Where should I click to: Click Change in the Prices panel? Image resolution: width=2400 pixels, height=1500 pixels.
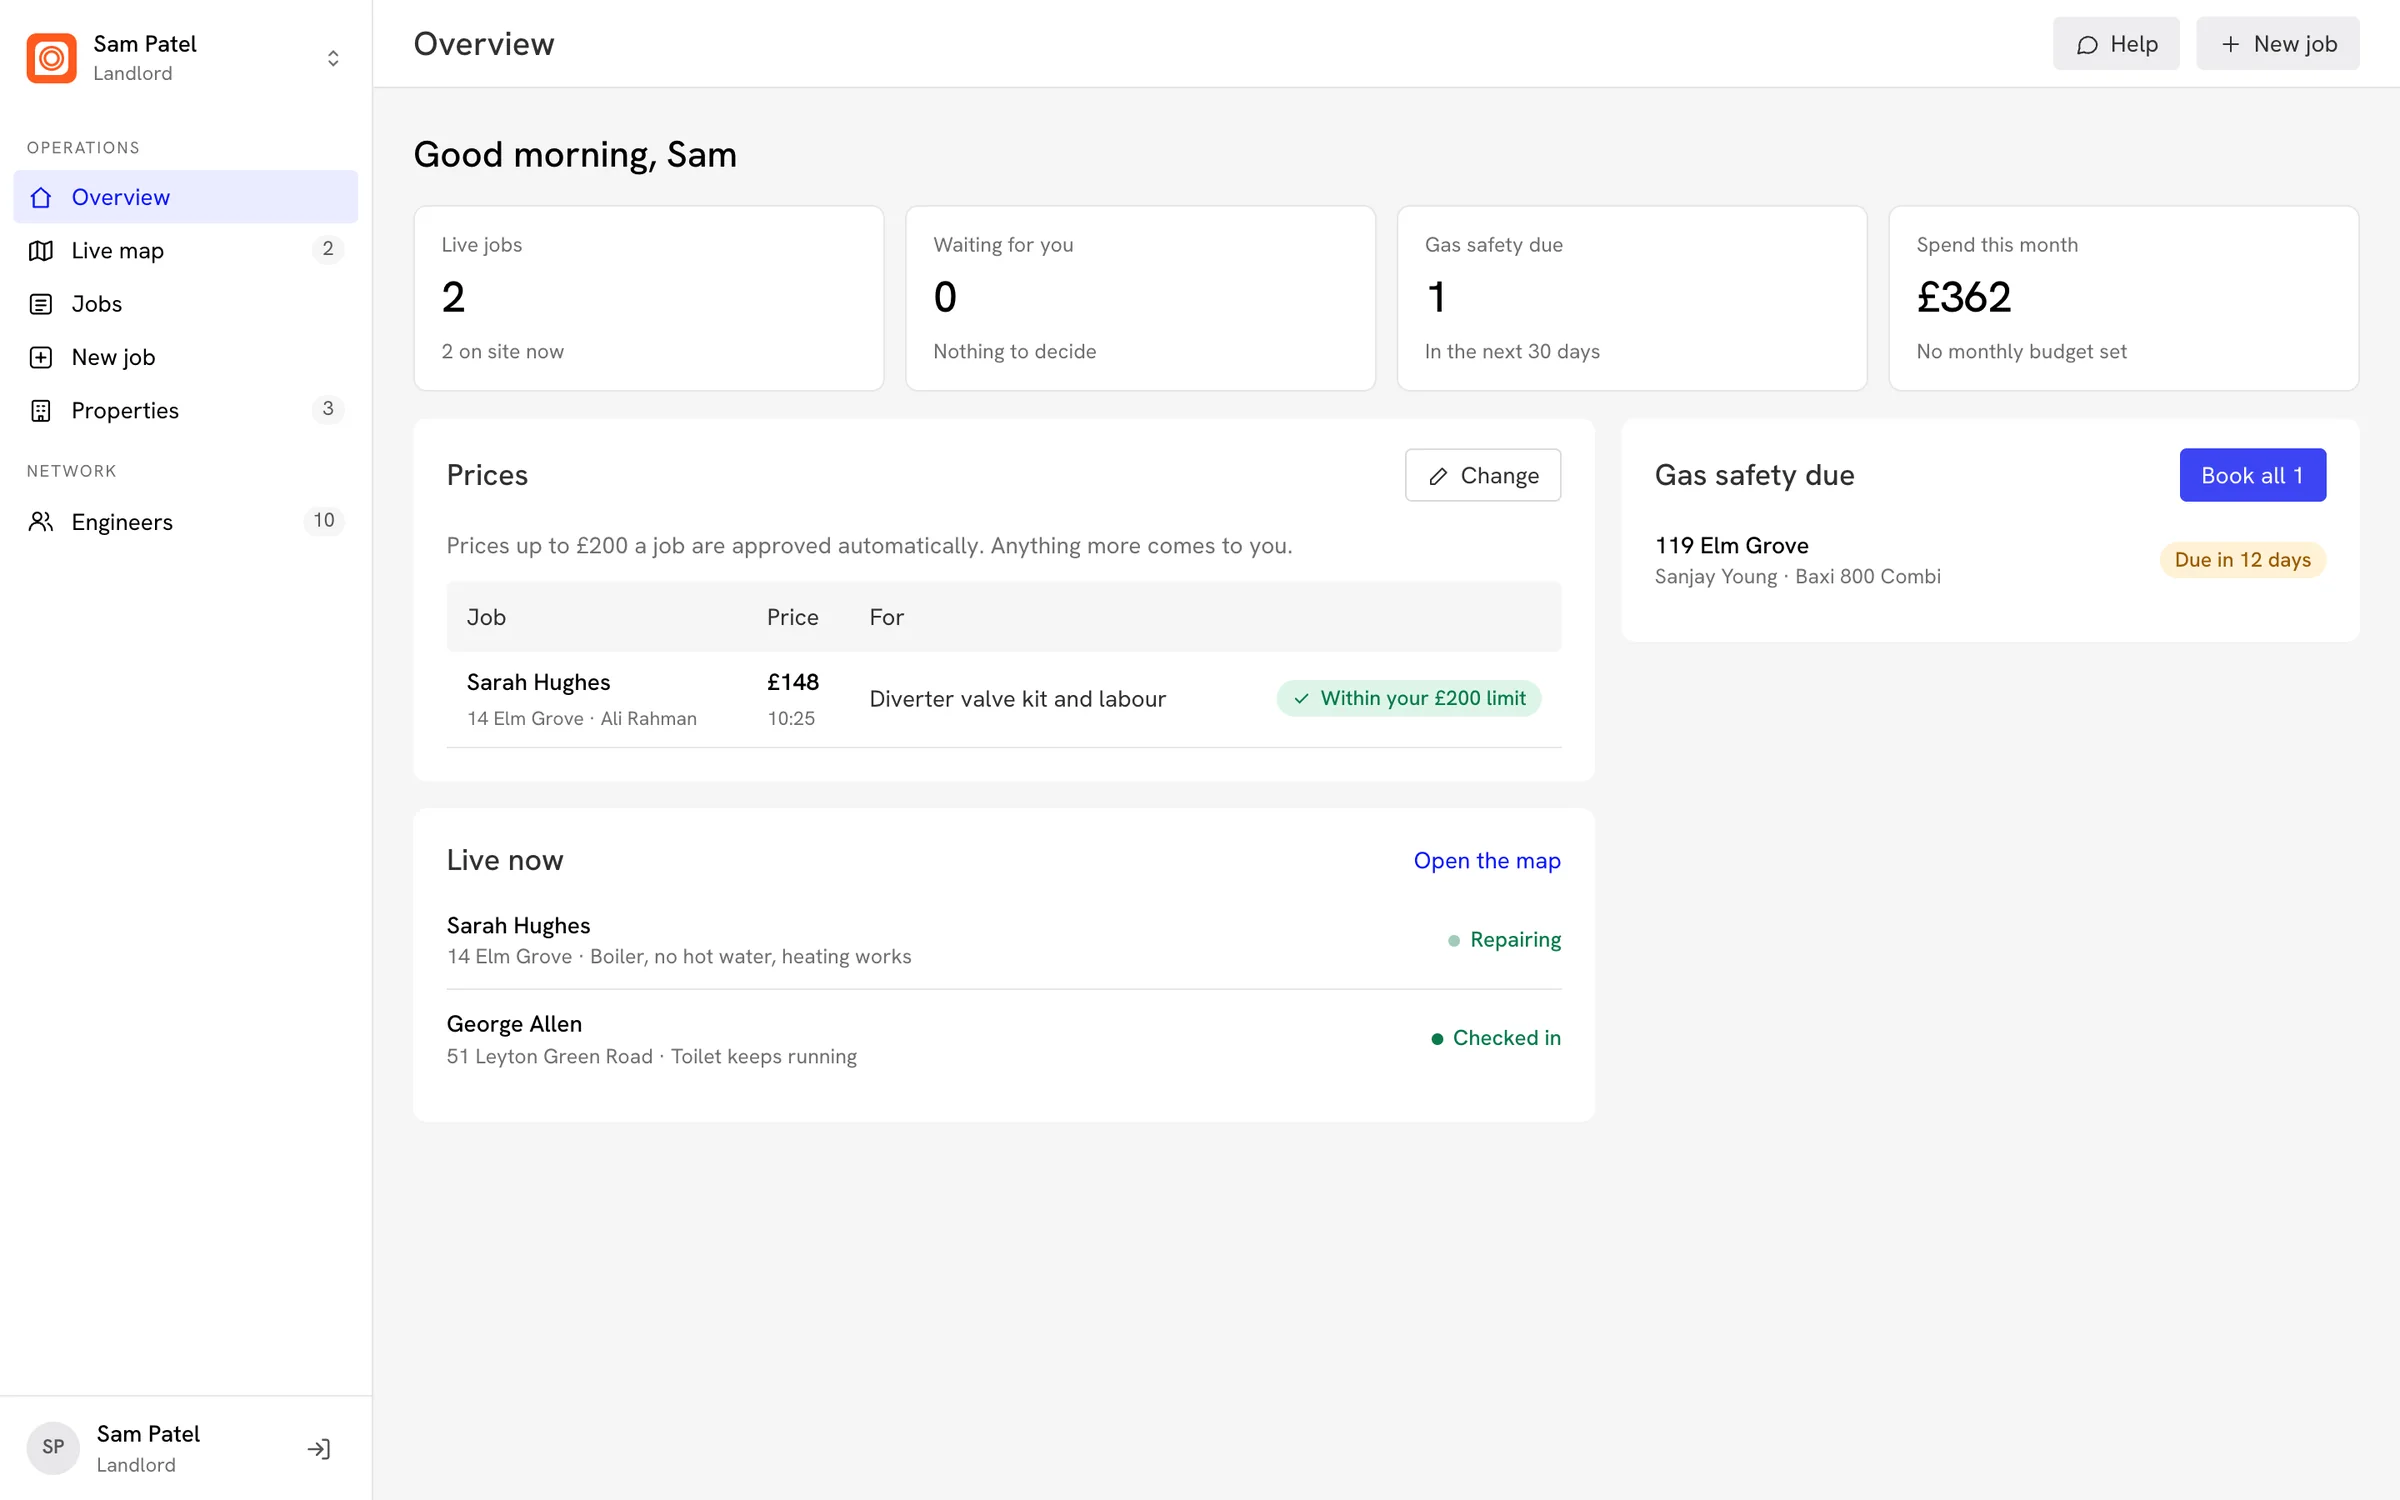[1483, 475]
